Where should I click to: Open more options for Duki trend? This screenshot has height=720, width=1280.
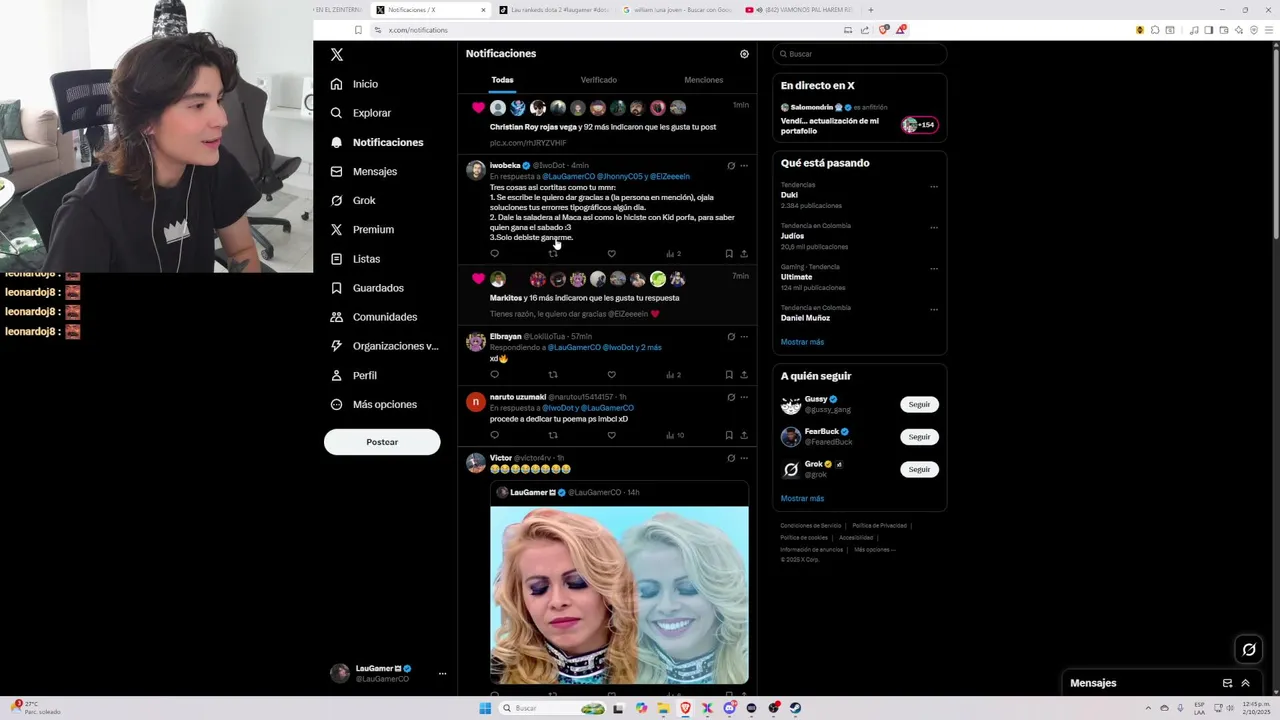click(x=934, y=187)
